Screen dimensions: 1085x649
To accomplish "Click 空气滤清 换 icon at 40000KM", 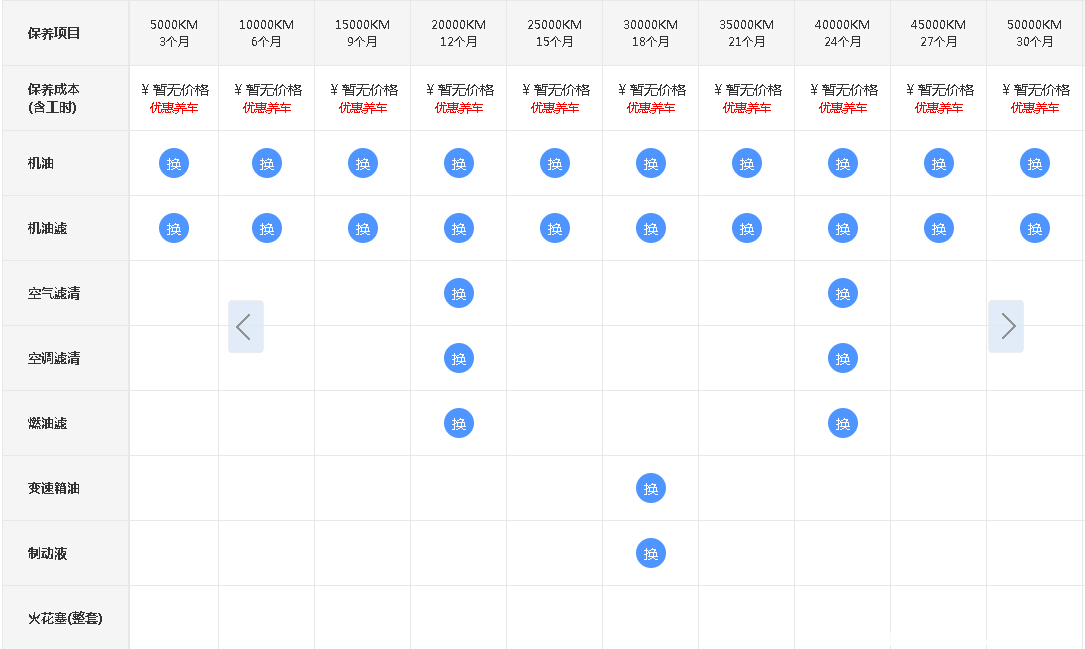I will (x=843, y=293).
